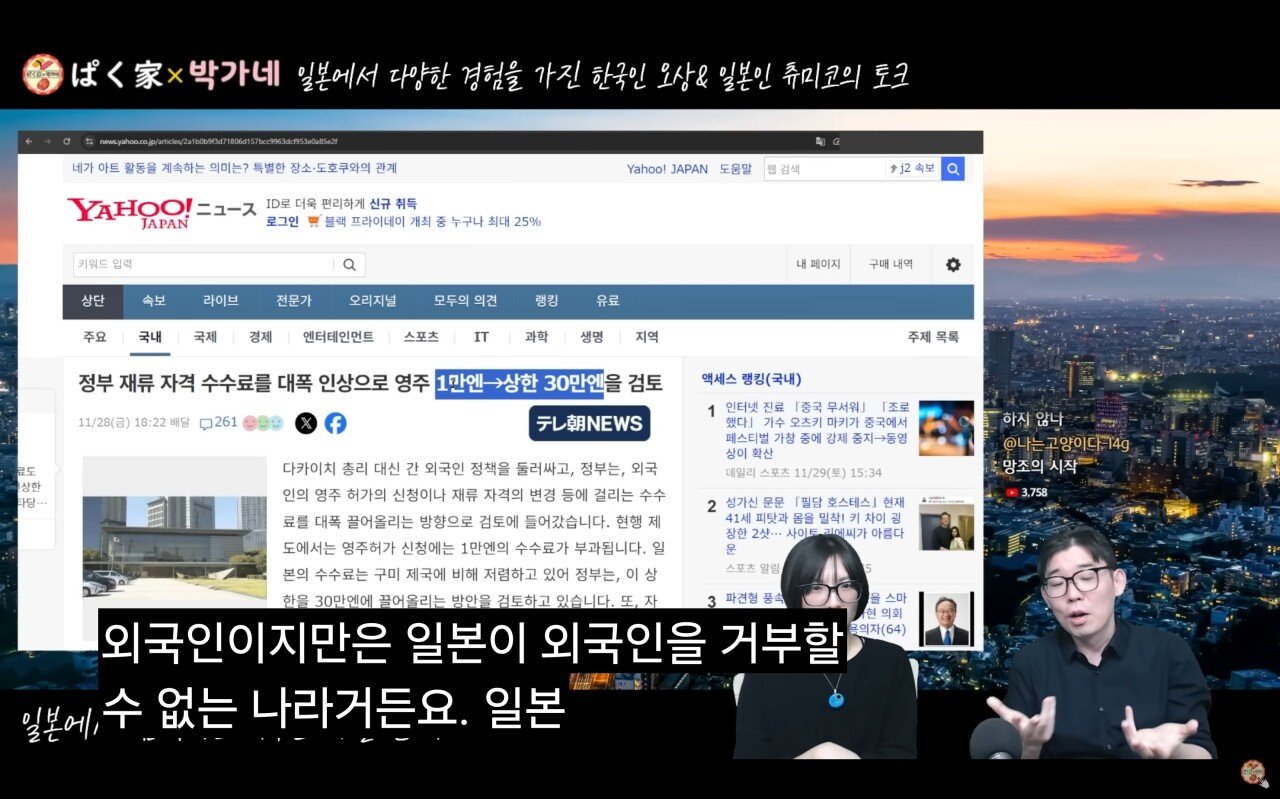Open the 속보 tab in blue navigation bar
Image resolution: width=1280 pixels, height=799 pixels.
(154, 301)
